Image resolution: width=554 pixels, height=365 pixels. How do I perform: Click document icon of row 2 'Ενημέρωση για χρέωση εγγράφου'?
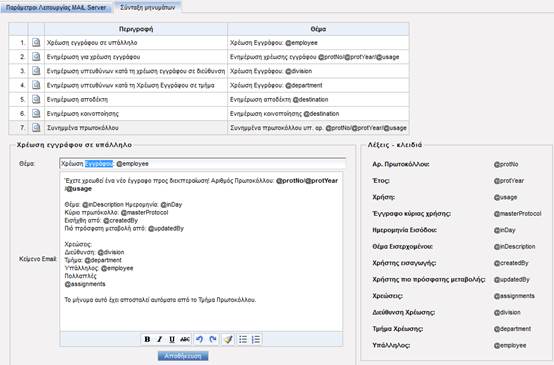36,57
